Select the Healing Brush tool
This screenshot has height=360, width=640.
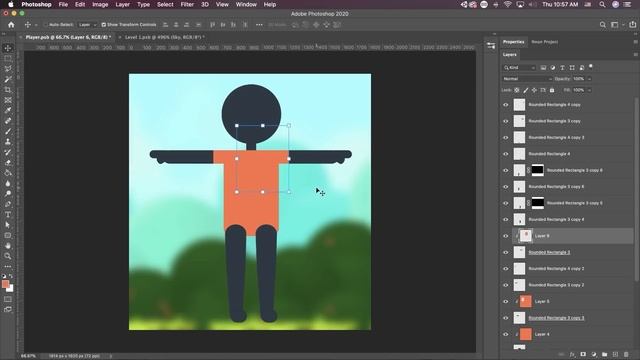8,121
